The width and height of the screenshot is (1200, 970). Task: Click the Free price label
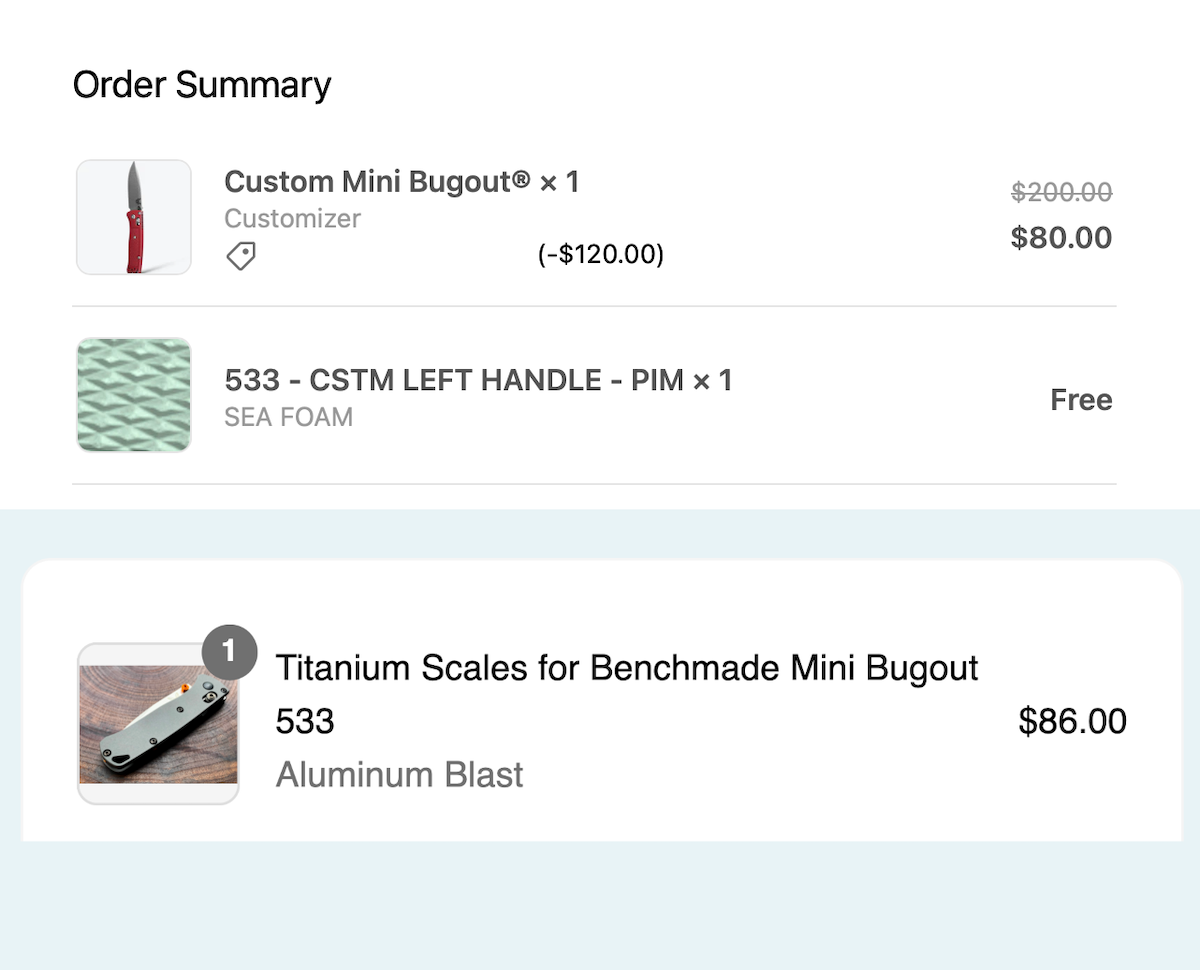pyautogui.click(x=1081, y=400)
